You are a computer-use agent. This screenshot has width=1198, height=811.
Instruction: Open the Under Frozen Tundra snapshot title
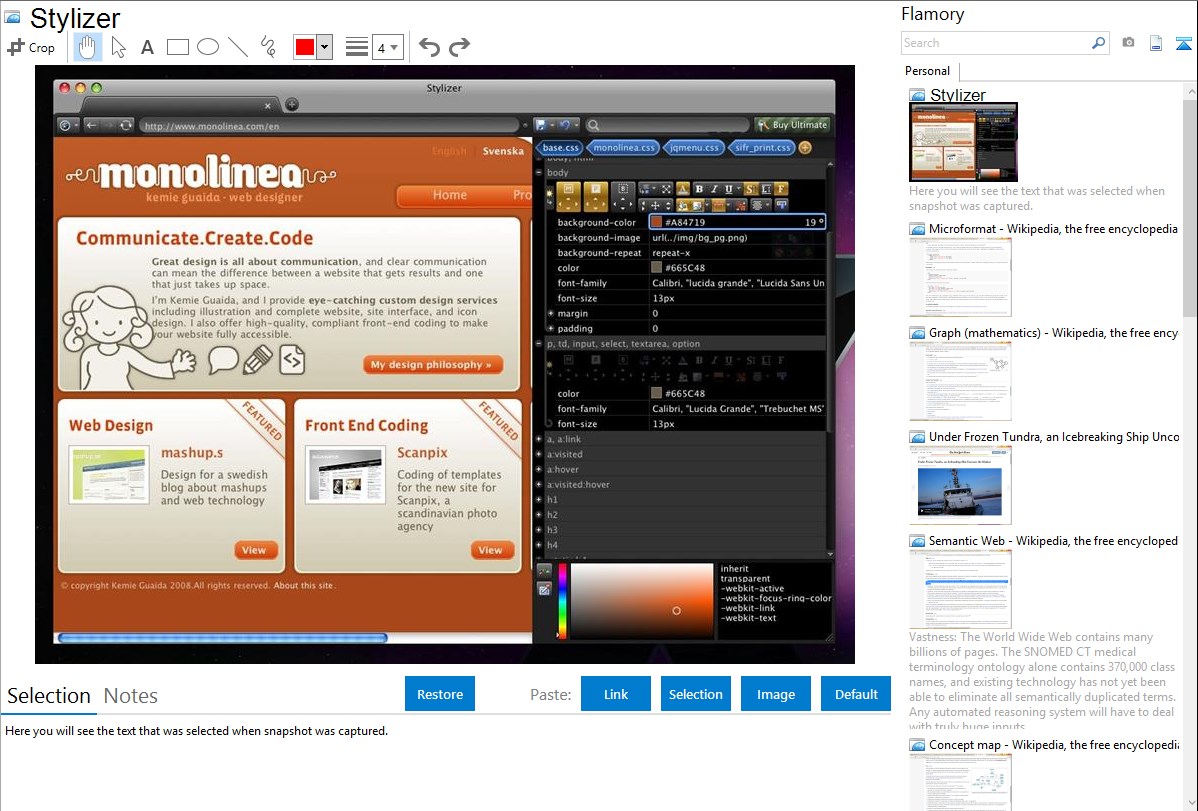coord(1054,436)
